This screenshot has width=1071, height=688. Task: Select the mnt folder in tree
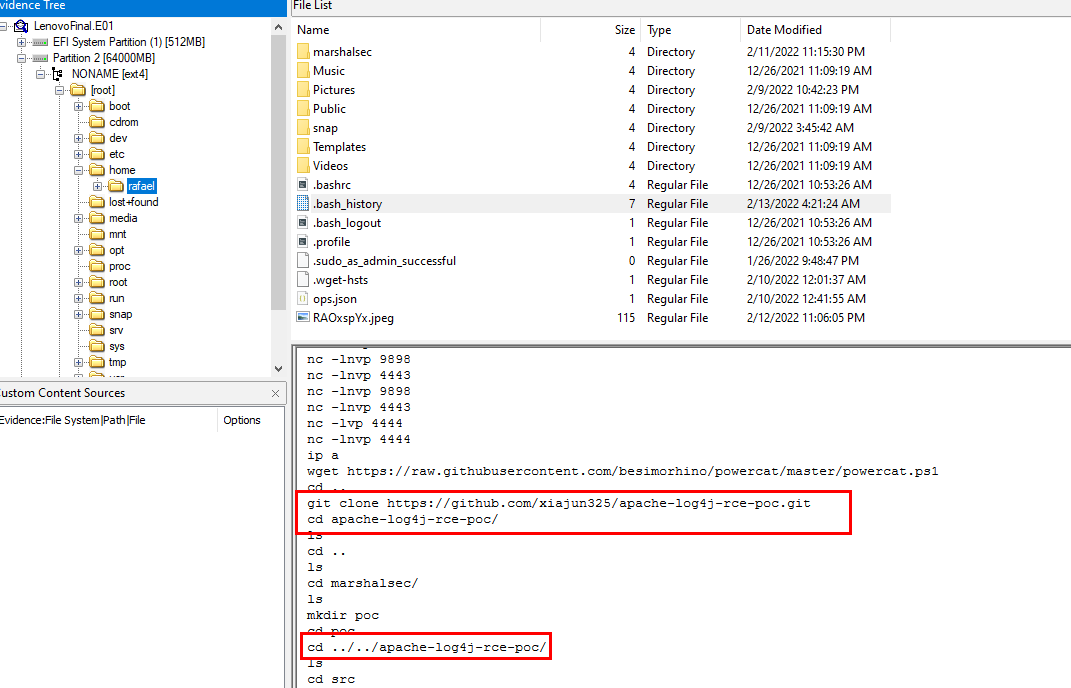(x=117, y=234)
